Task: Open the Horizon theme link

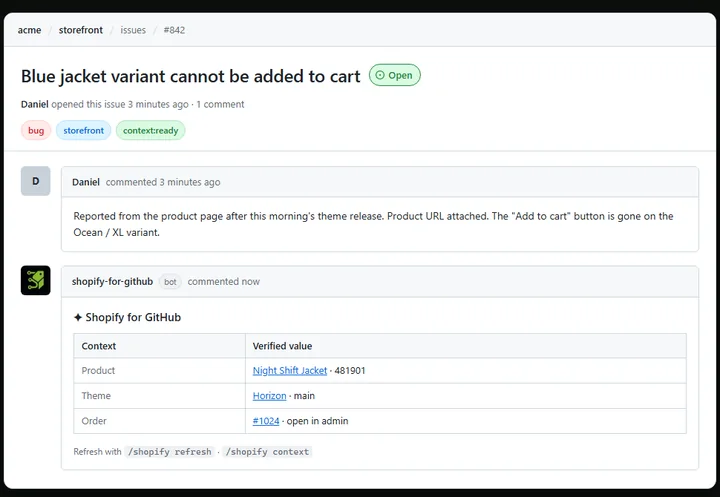Action: point(270,396)
